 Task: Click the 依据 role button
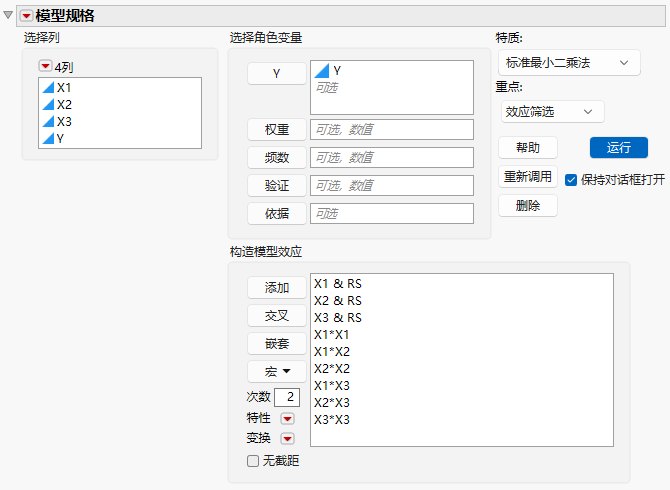(276, 213)
